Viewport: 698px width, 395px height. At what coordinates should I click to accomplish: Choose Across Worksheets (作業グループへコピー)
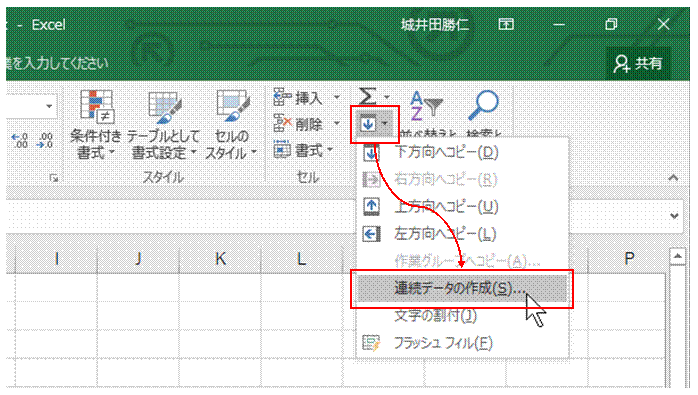463,261
